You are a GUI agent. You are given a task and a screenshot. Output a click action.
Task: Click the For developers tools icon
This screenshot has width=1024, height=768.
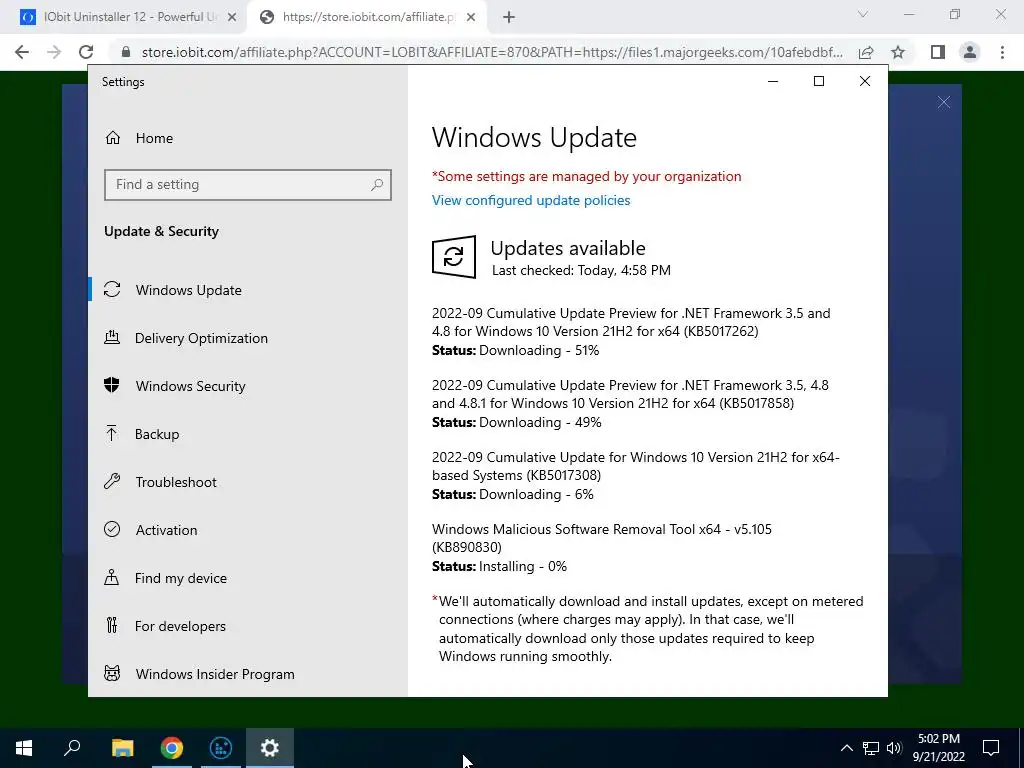click(x=112, y=625)
